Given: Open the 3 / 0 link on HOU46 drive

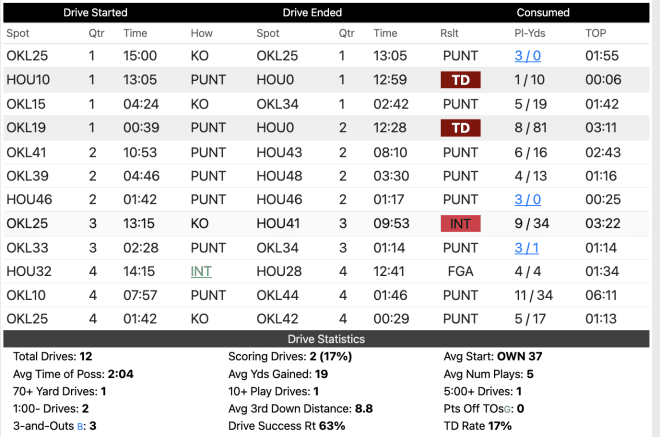Looking at the screenshot, I should coord(527,199).
